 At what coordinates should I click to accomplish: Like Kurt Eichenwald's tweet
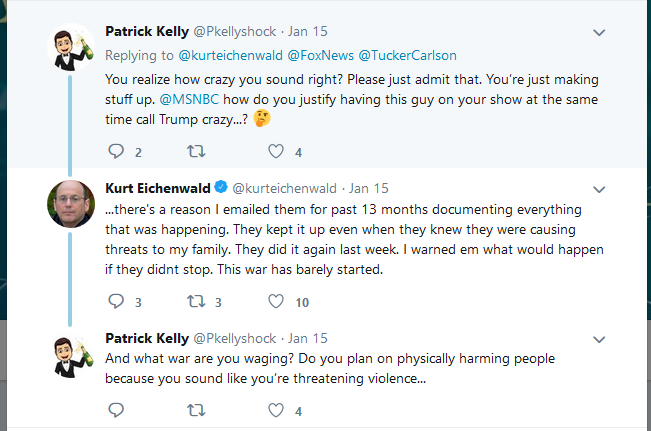point(276,301)
